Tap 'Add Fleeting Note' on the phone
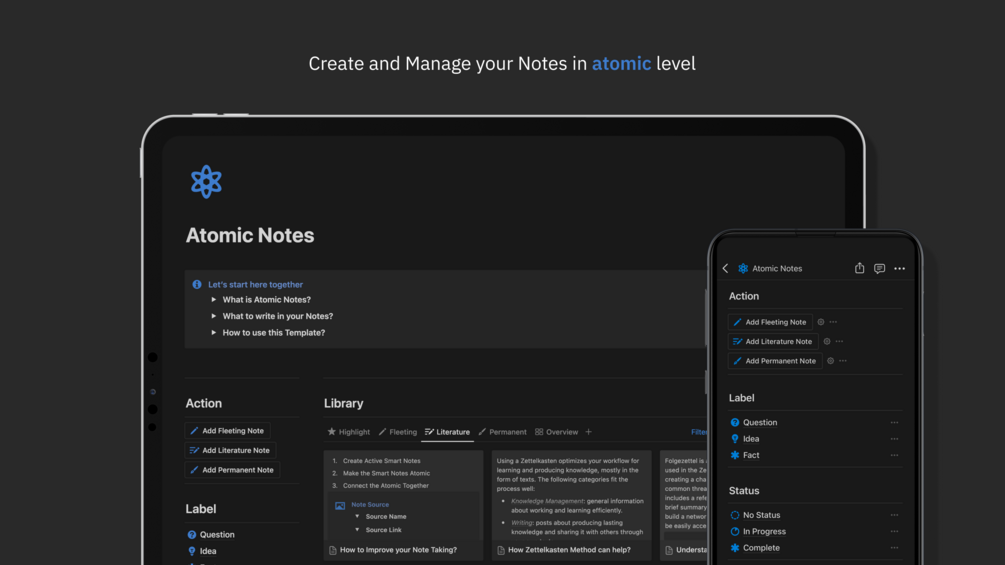 pyautogui.click(x=770, y=322)
